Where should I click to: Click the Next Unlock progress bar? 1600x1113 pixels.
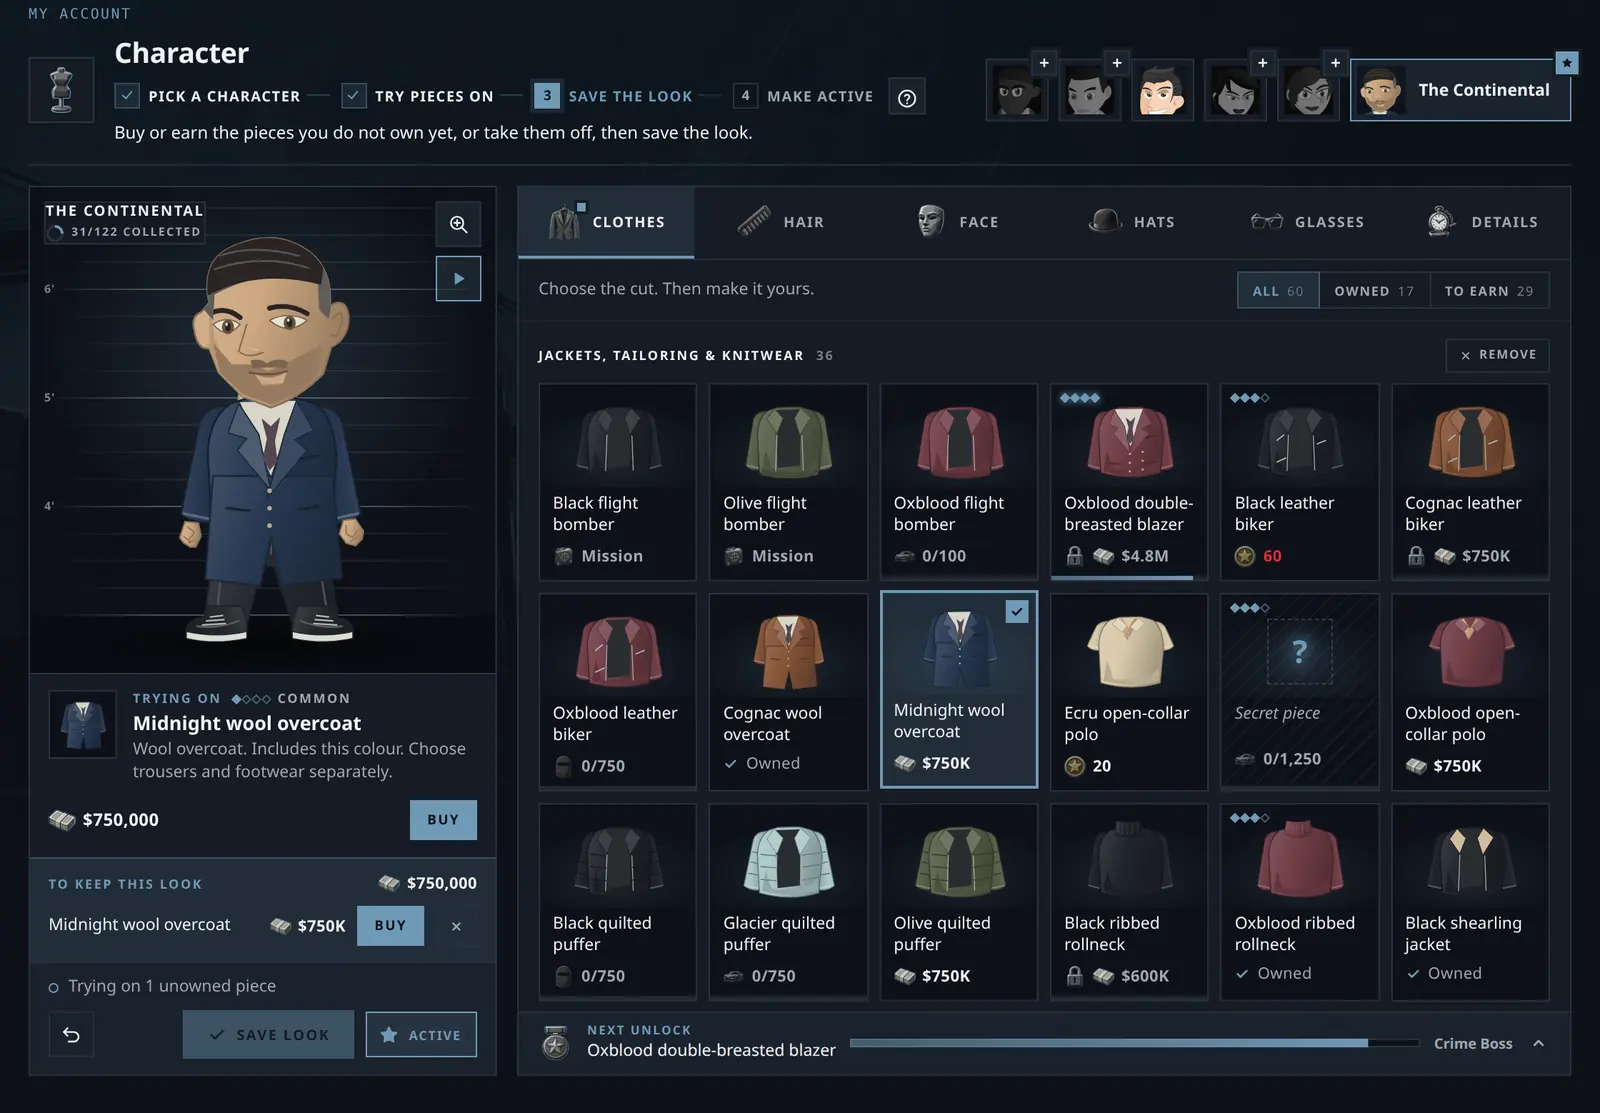[x=1134, y=1043]
